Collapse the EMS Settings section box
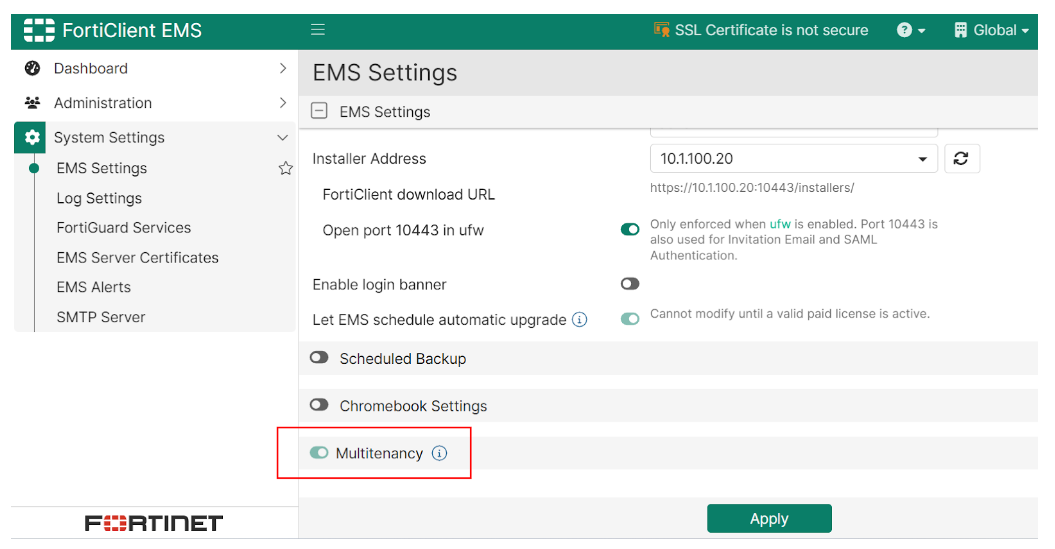This screenshot has height=549, width=1055. coord(320,111)
